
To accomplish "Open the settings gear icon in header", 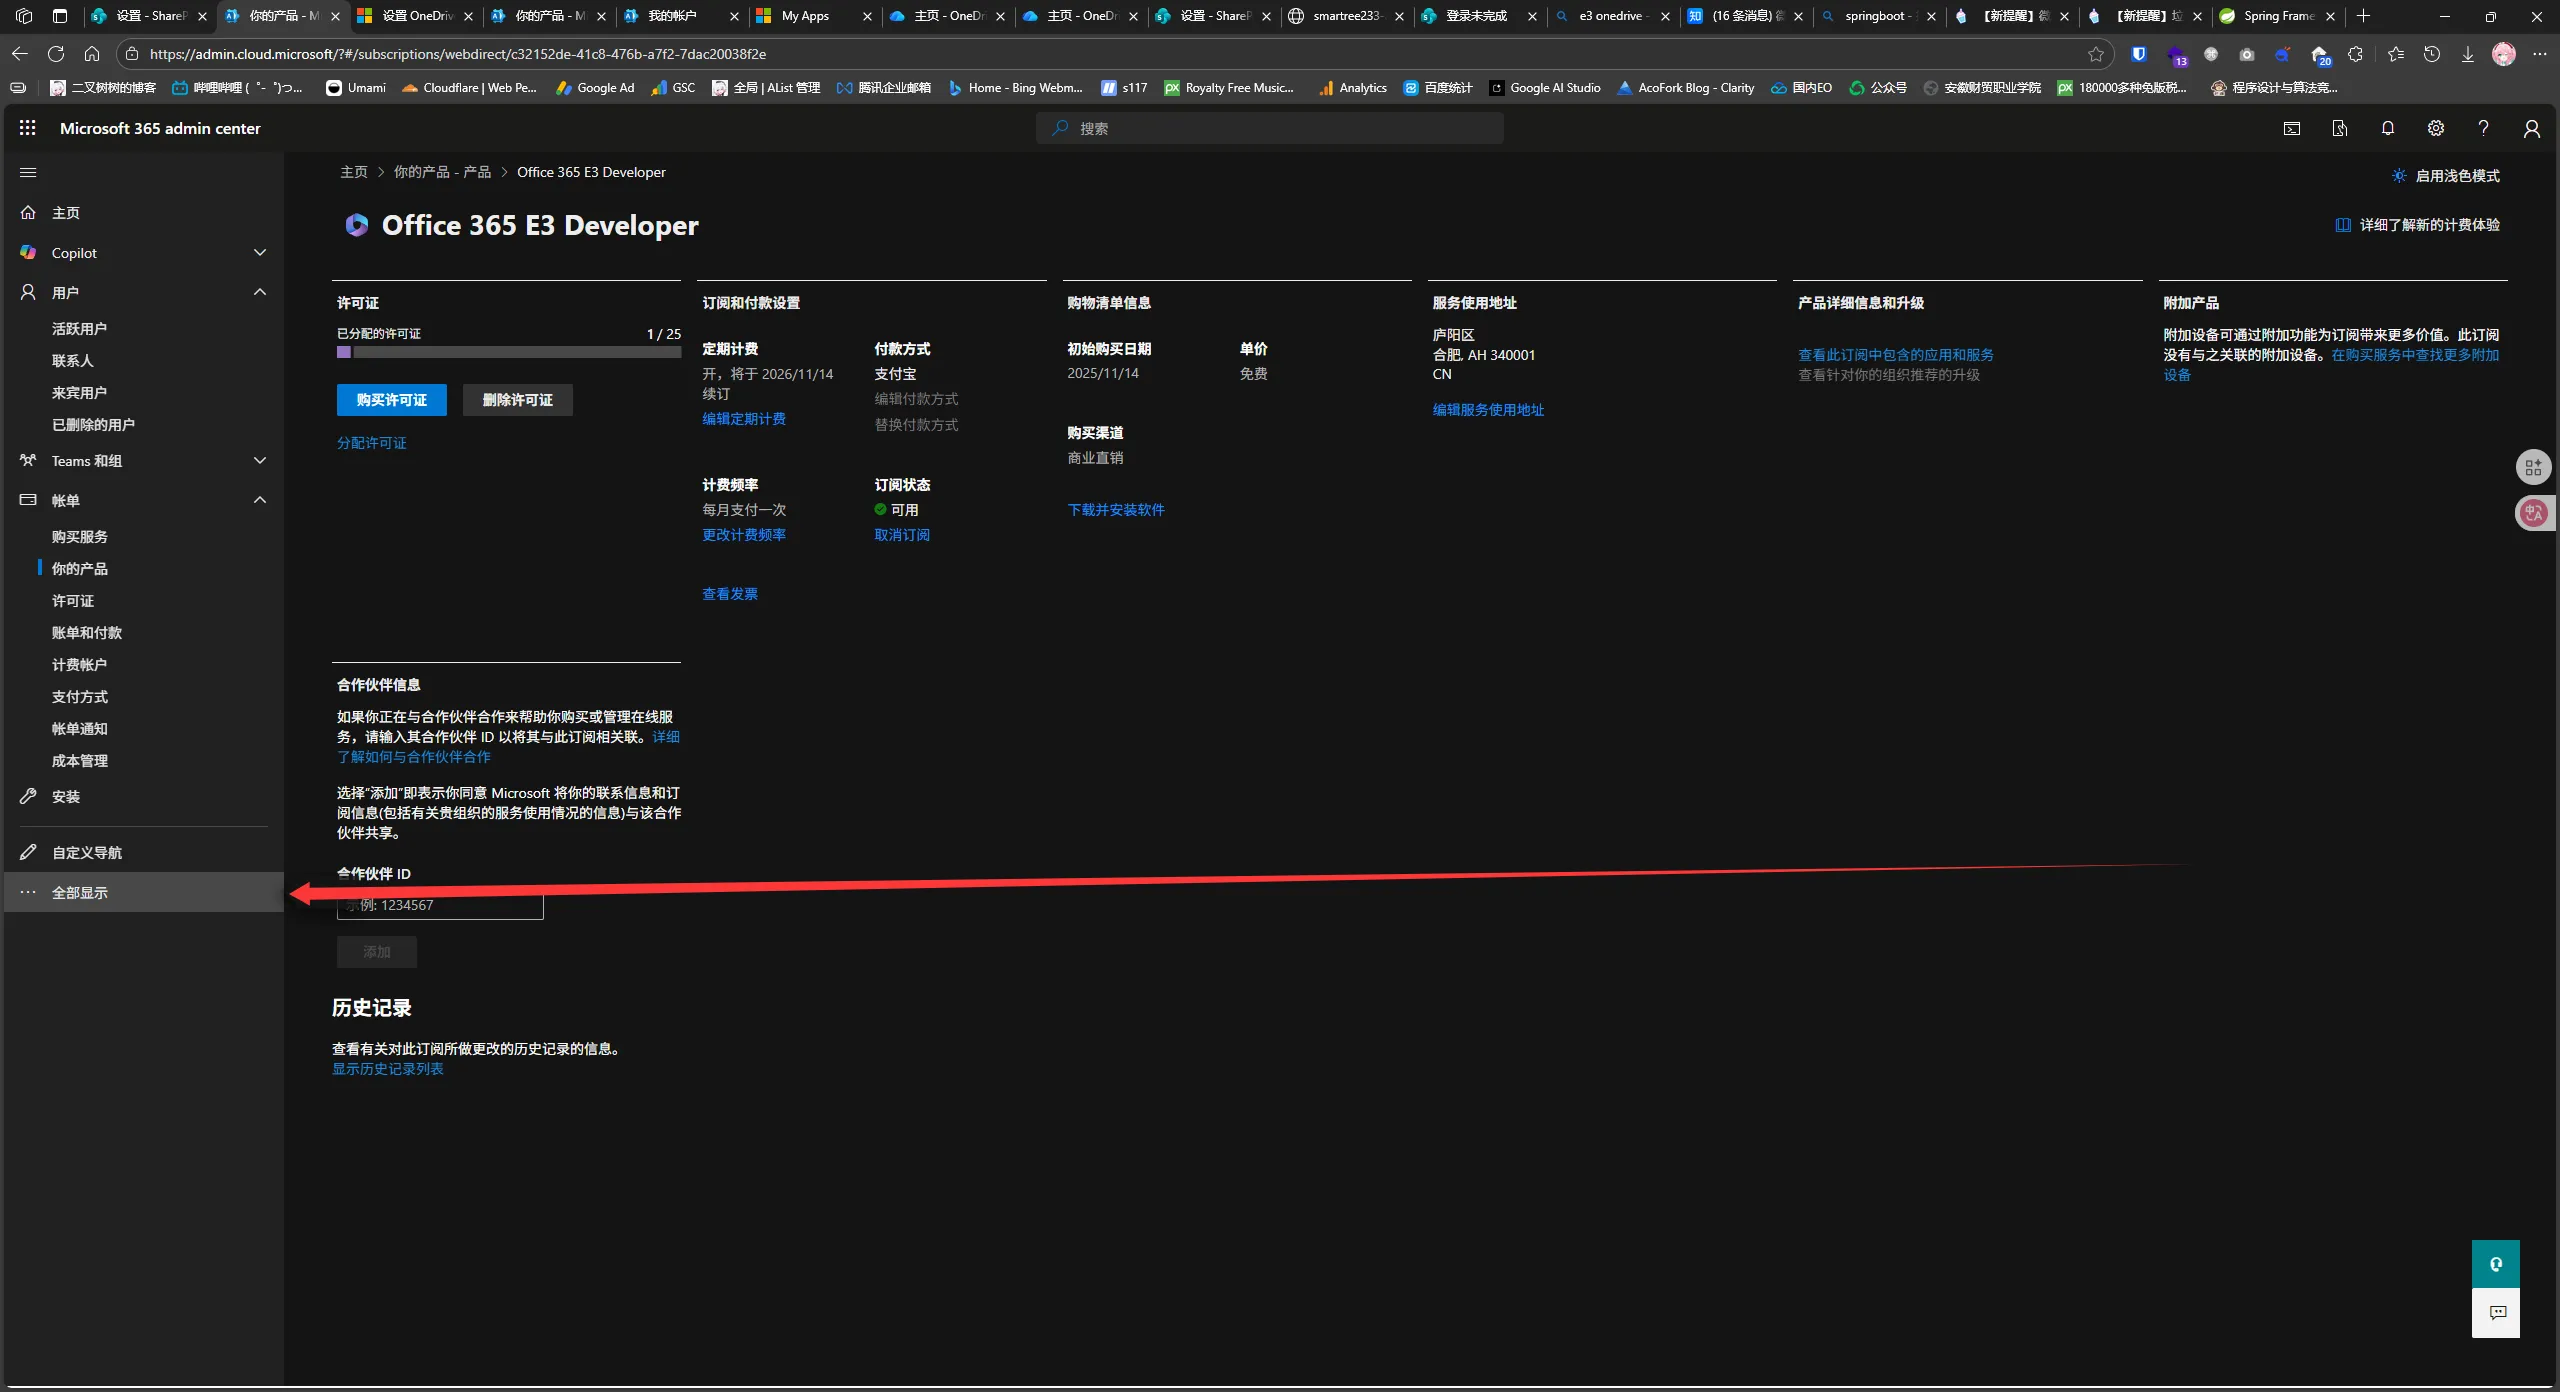I will coord(2435,128).
